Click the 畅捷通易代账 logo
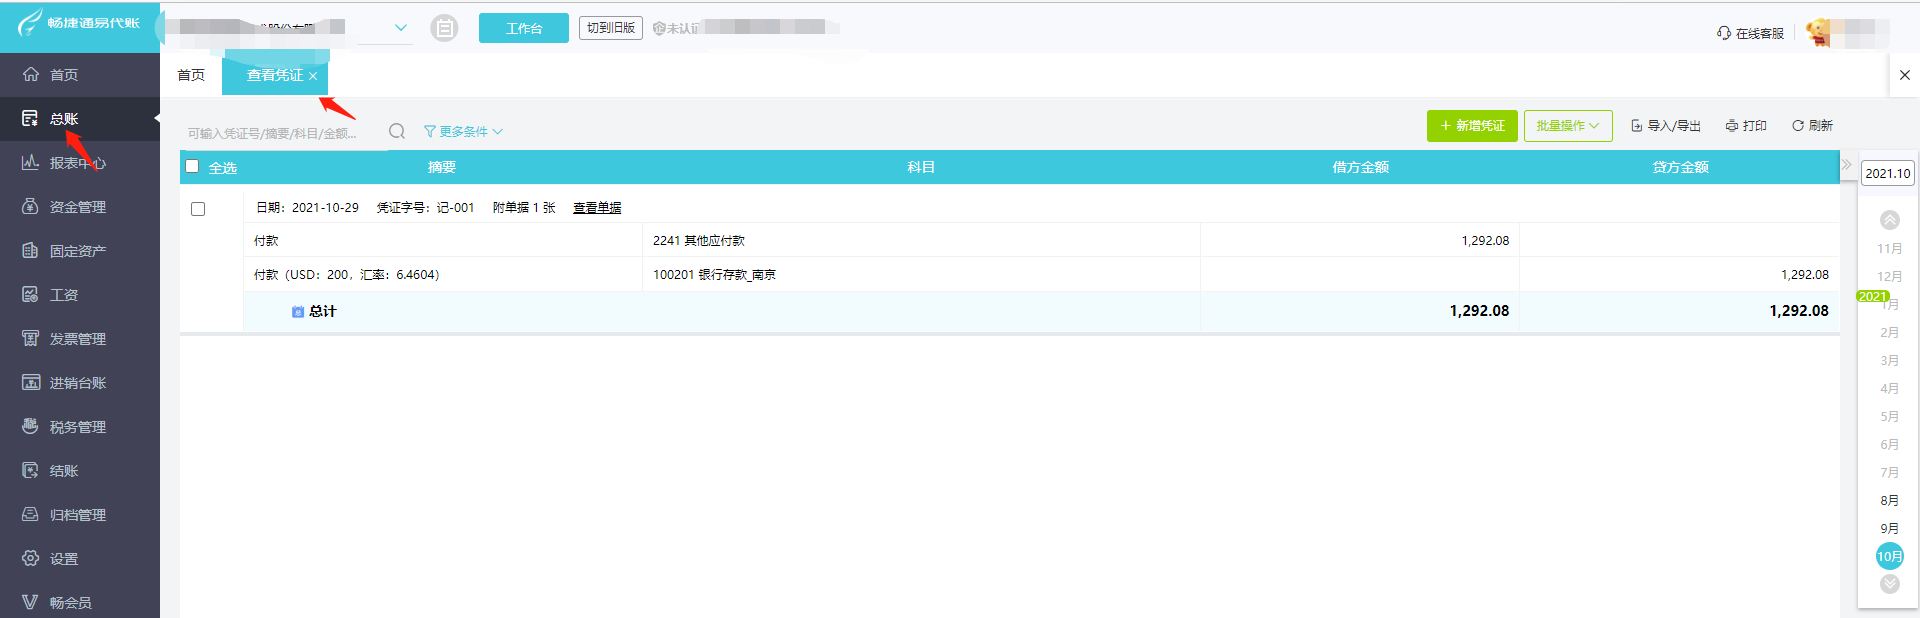1920x618 pixels. [80, 22]
